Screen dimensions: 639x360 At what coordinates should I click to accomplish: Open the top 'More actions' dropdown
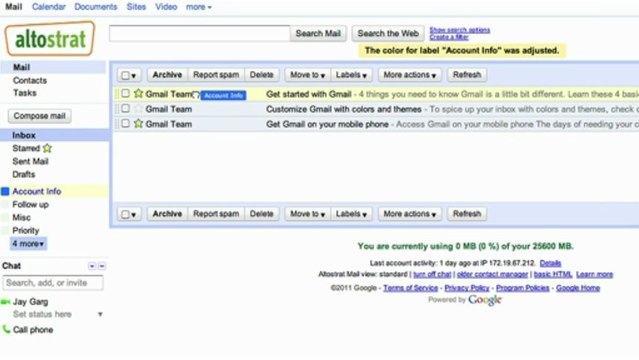point(410,75)
